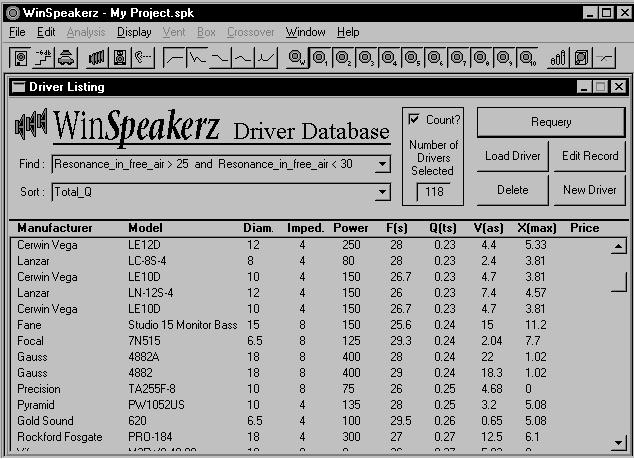
Task: Select the third descending curve graph icon
Action: pos(220,58)
